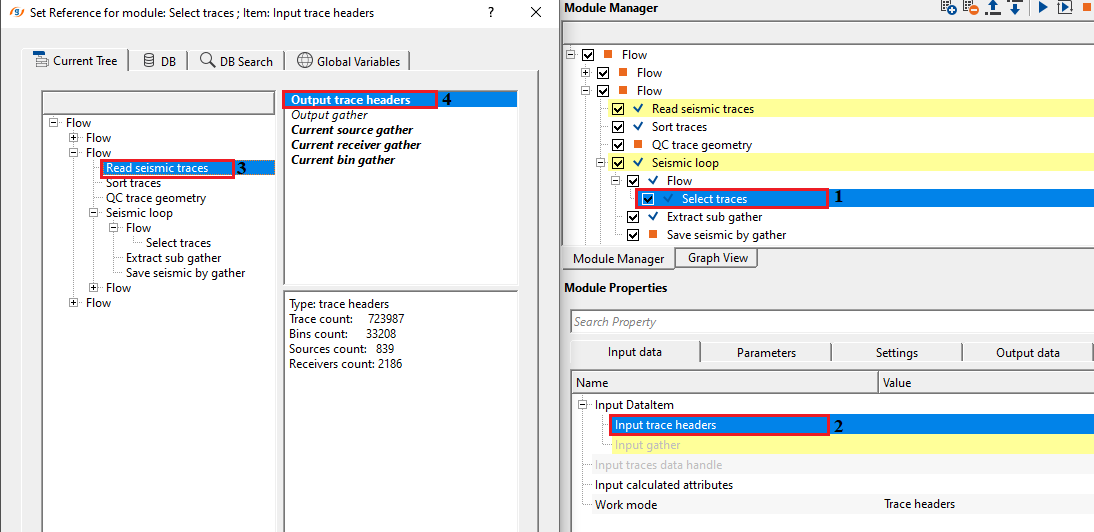Collapse the Input DataItem property group

pyautogui.click(x=584, y=405)
